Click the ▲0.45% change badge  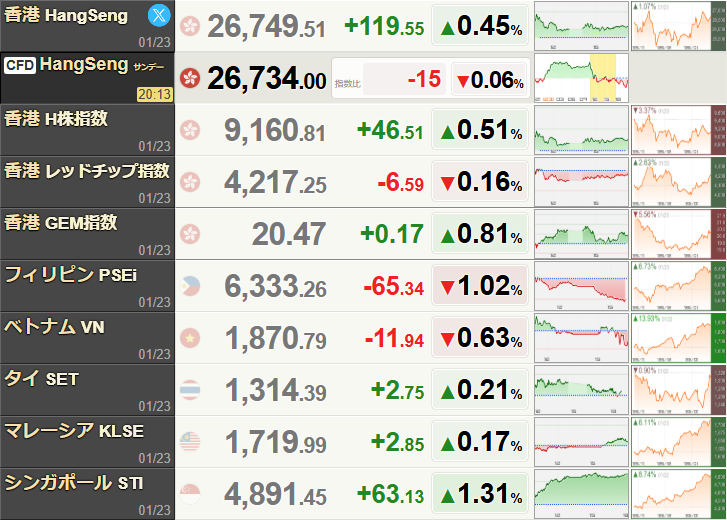pyautogui.click(x=480, y=25)
